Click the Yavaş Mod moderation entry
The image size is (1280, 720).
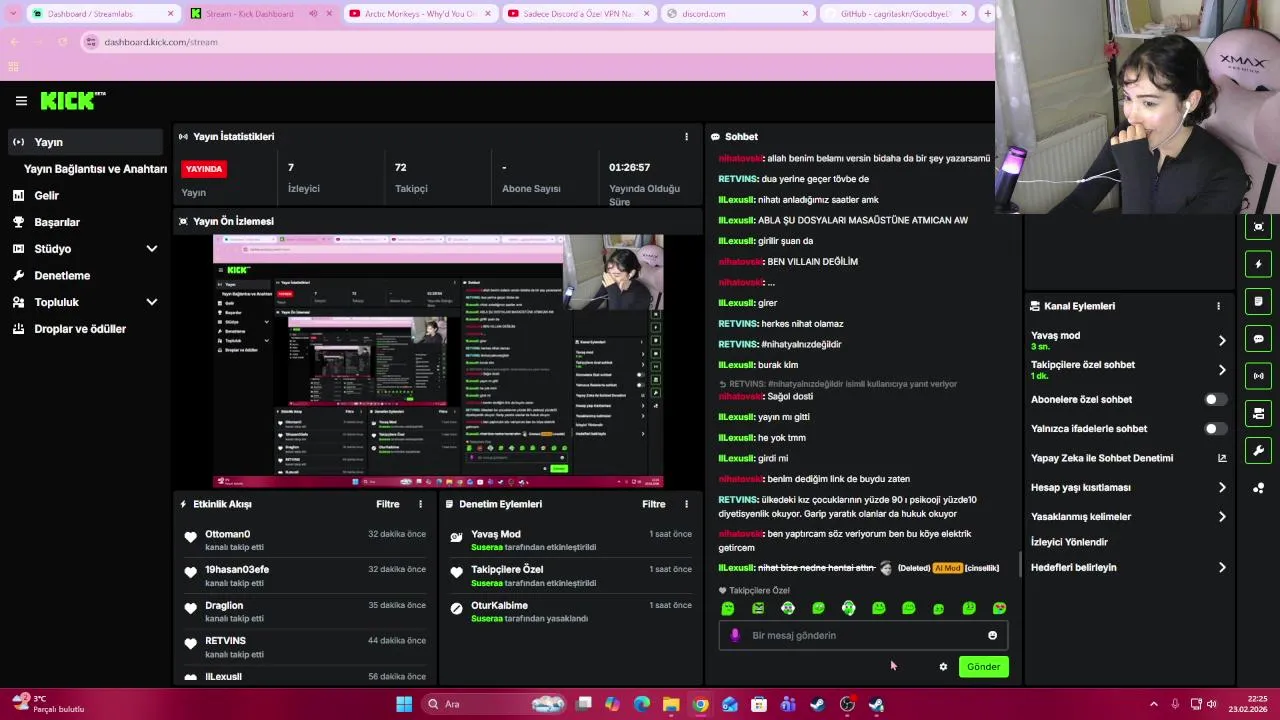(570, 540)
